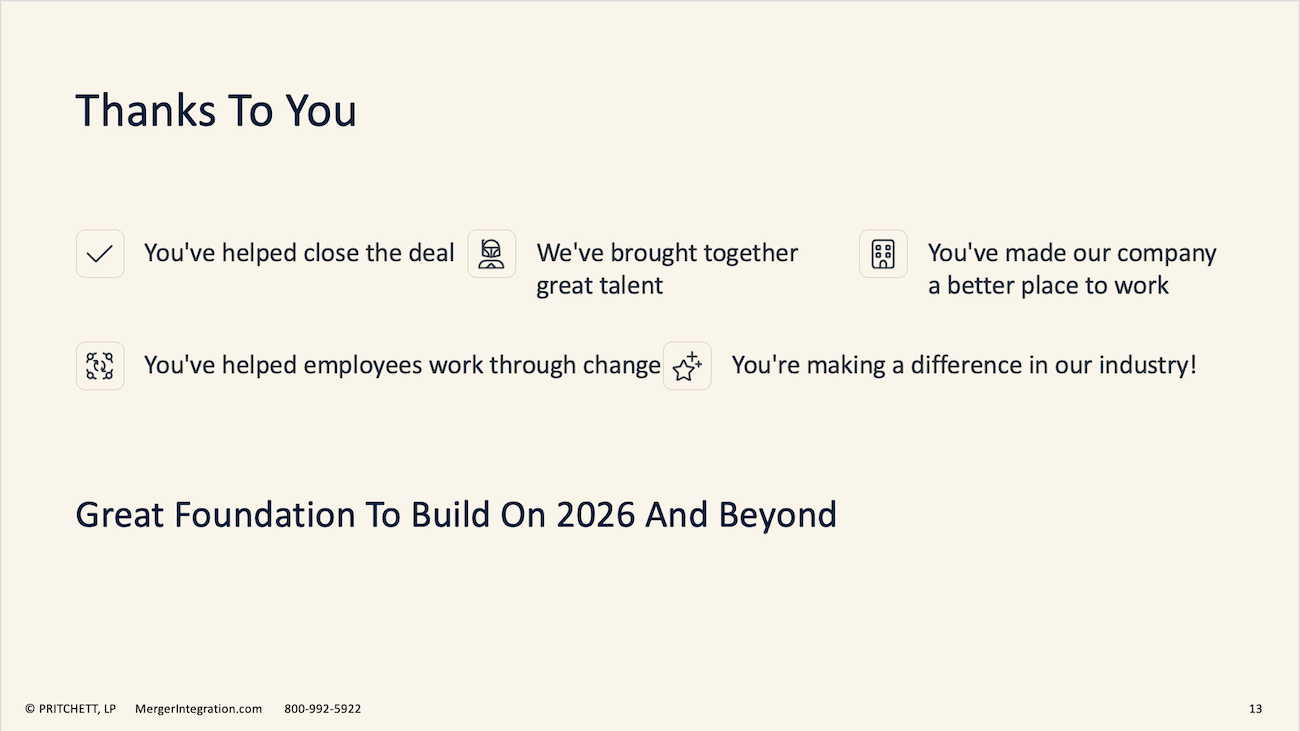The image size is (1300, 731).
Task: Select the slide number 13 in the footer
Action: click(x=1255, y=709)
